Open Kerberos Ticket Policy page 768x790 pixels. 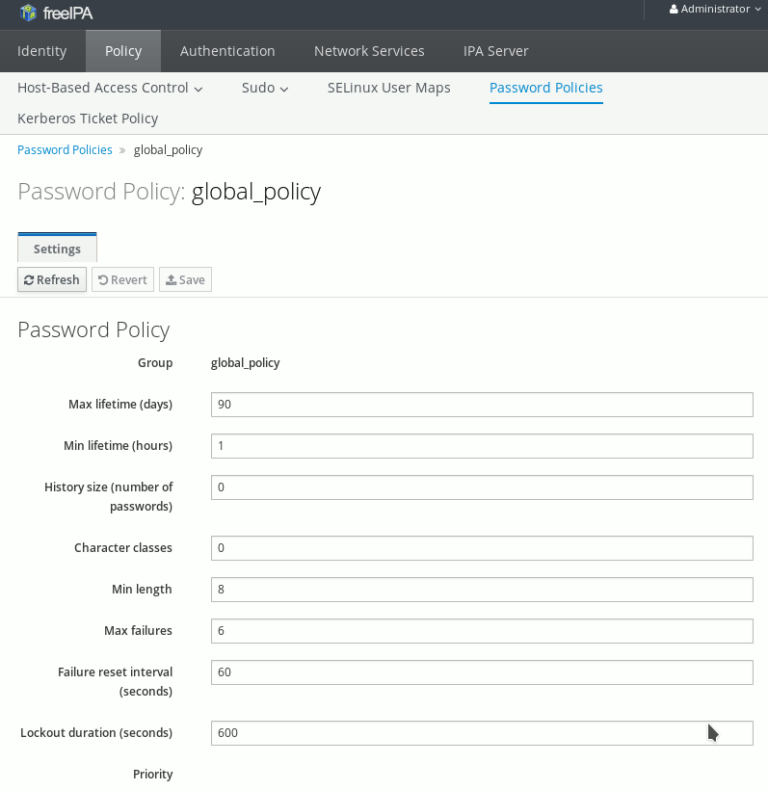point(88,118)
